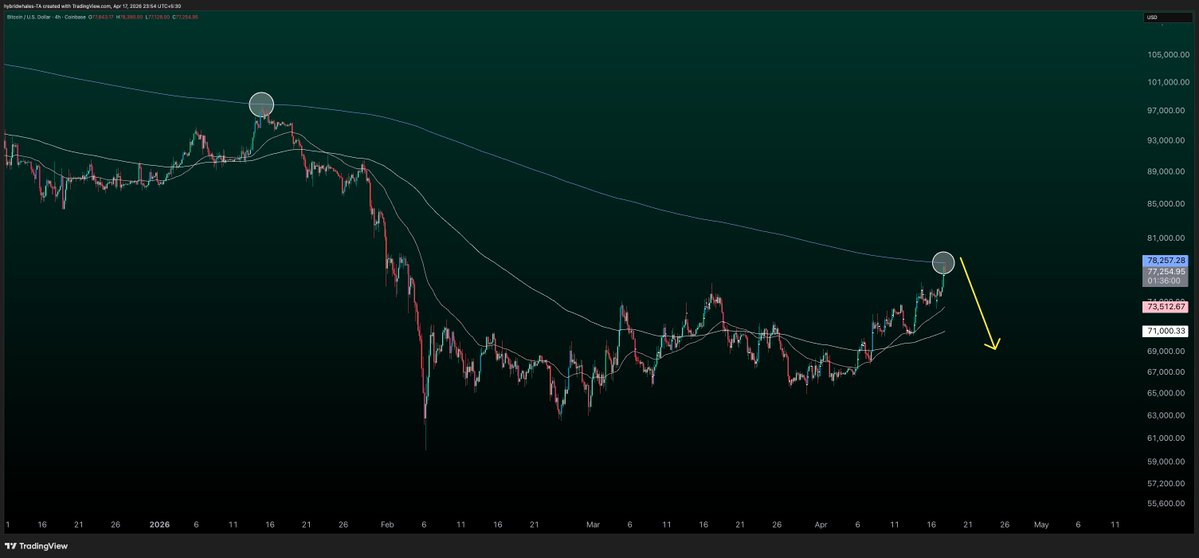1199x558 pixels.
Task: Click the 69,000.00 price axis label
Action: click(x=1166, y=352)
